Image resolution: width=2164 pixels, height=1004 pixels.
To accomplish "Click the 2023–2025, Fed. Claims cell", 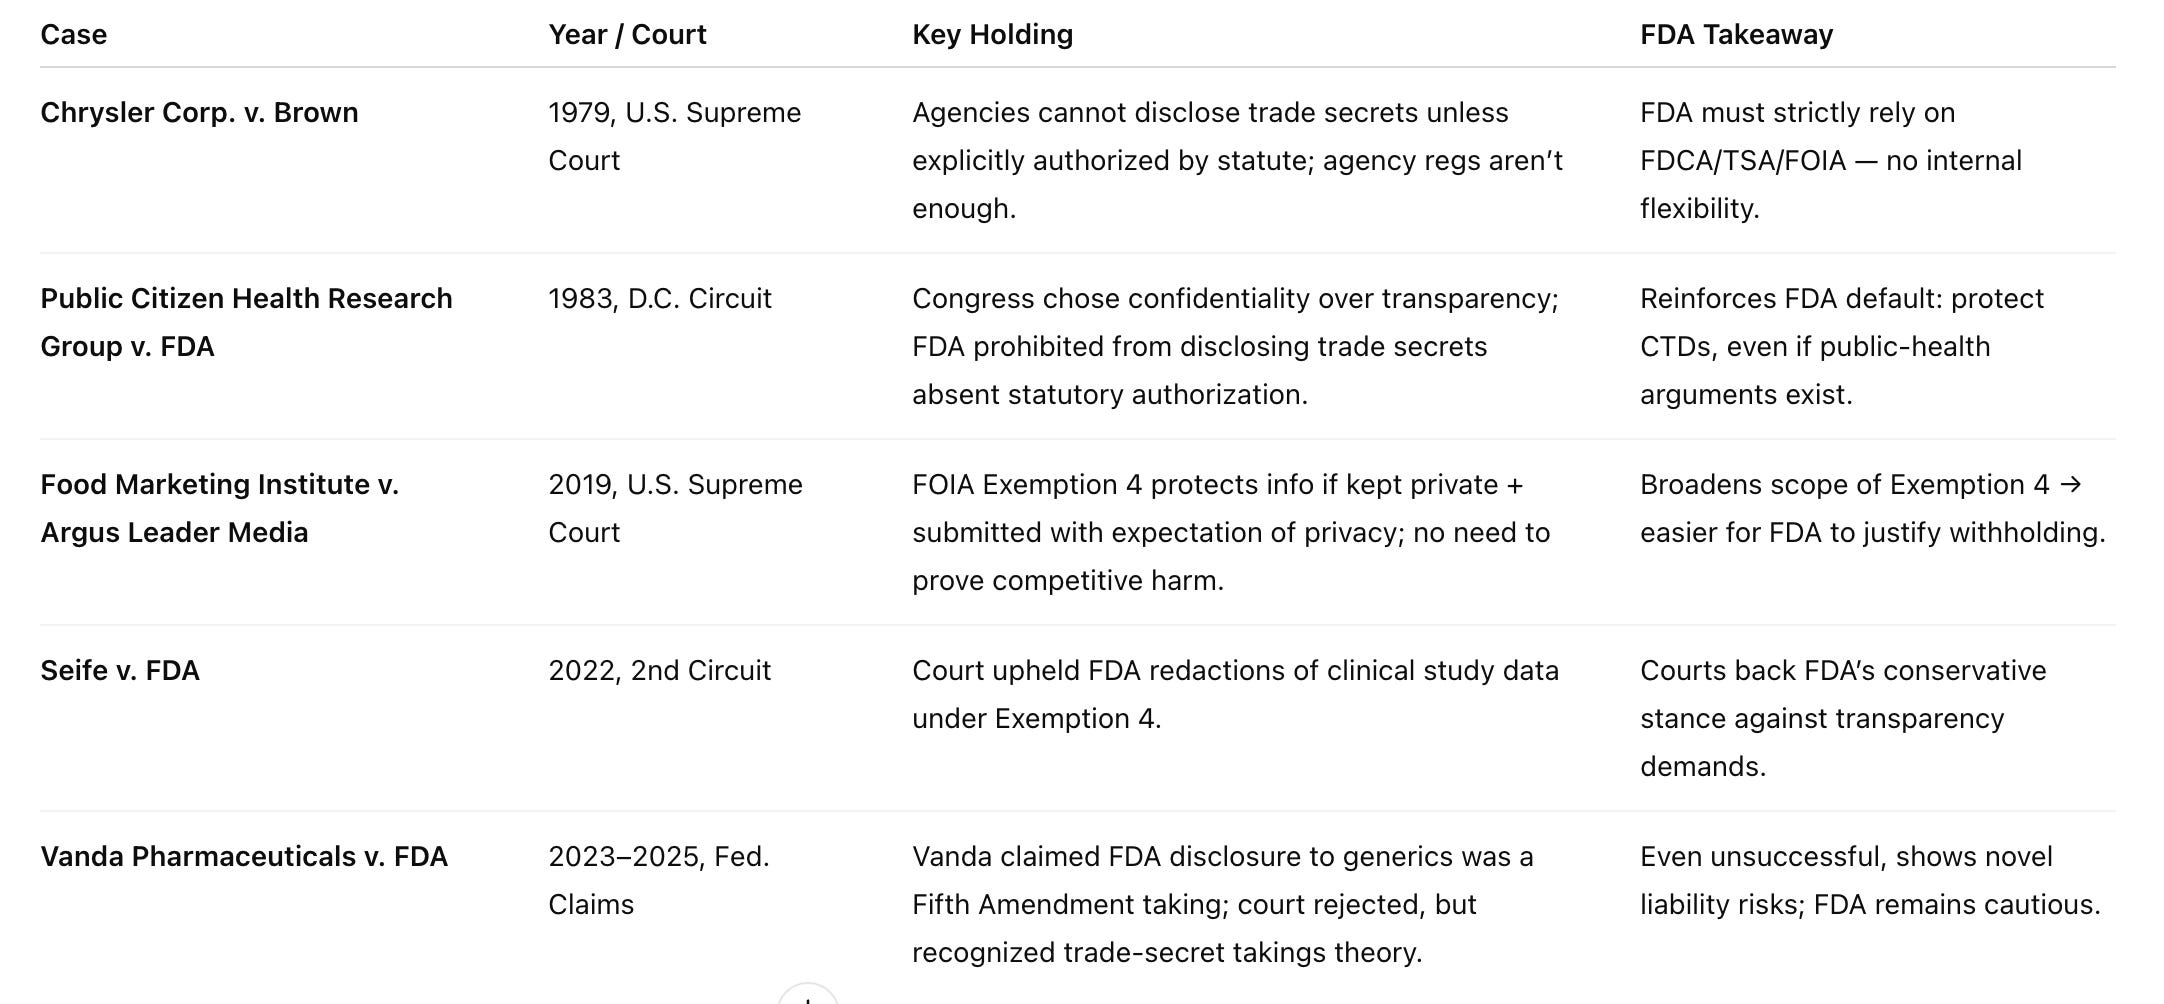I will (x=658, y=880).
